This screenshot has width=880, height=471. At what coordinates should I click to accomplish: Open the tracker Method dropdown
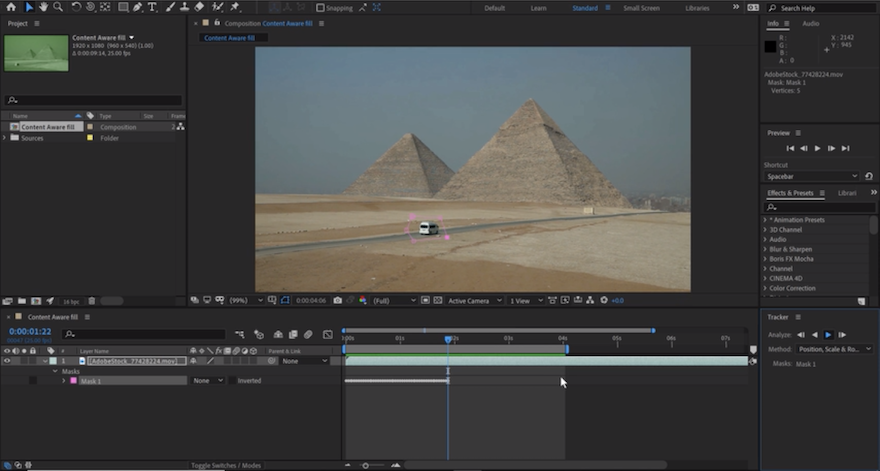pyautogui.click(x=834, y=349)
